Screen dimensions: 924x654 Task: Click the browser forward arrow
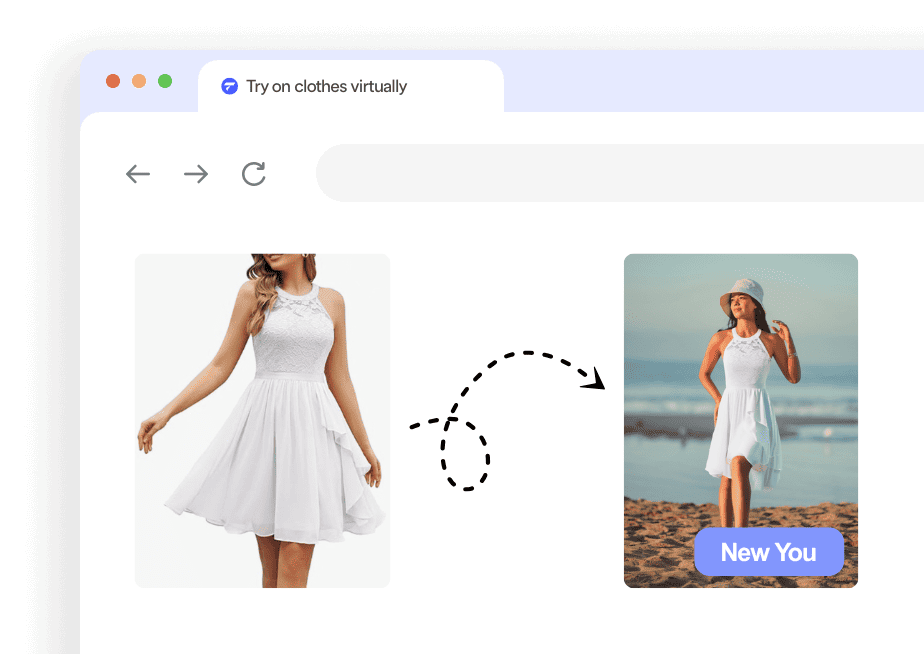[196, 174]
